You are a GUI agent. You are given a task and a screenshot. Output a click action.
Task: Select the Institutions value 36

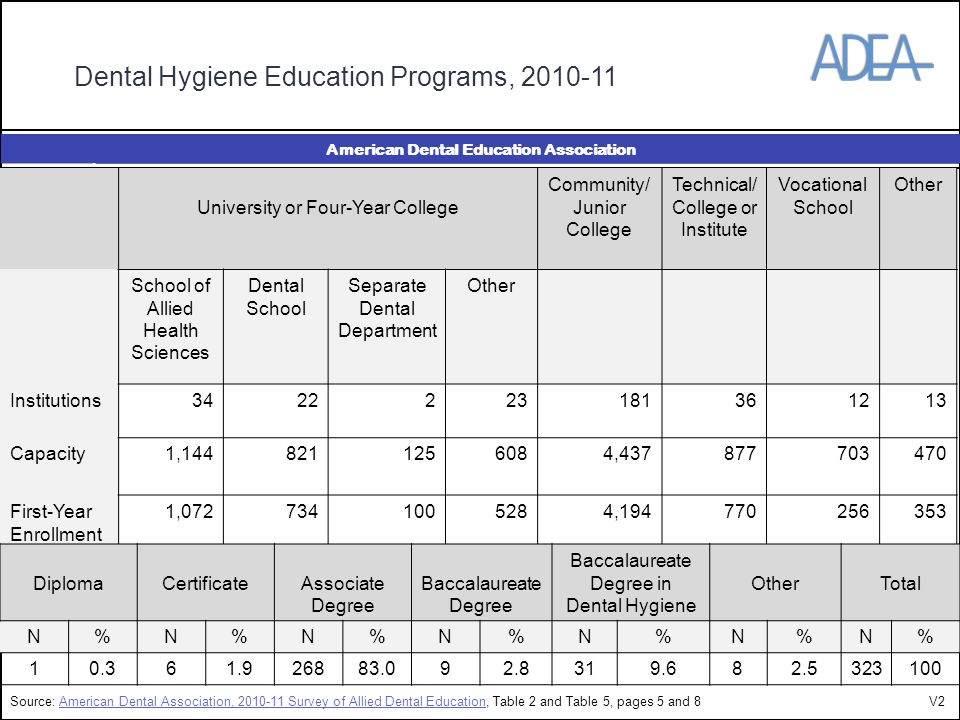744,400
